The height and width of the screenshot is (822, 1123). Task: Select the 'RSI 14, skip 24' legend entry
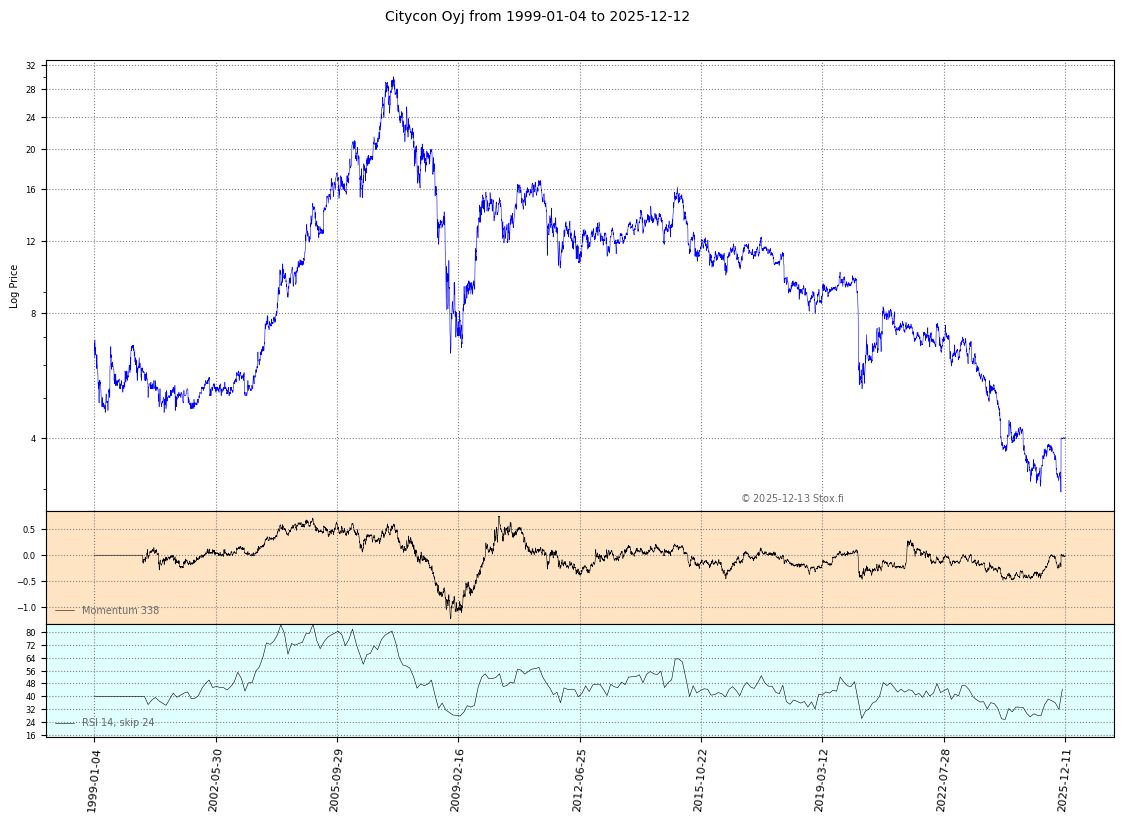pos(117,722)
